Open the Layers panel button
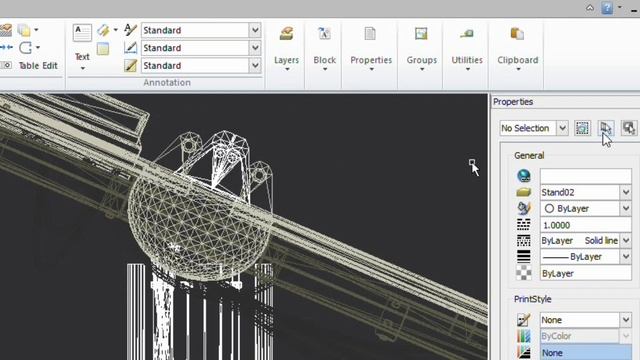This screenshot has width=640, height=360. tap(286, 49)
